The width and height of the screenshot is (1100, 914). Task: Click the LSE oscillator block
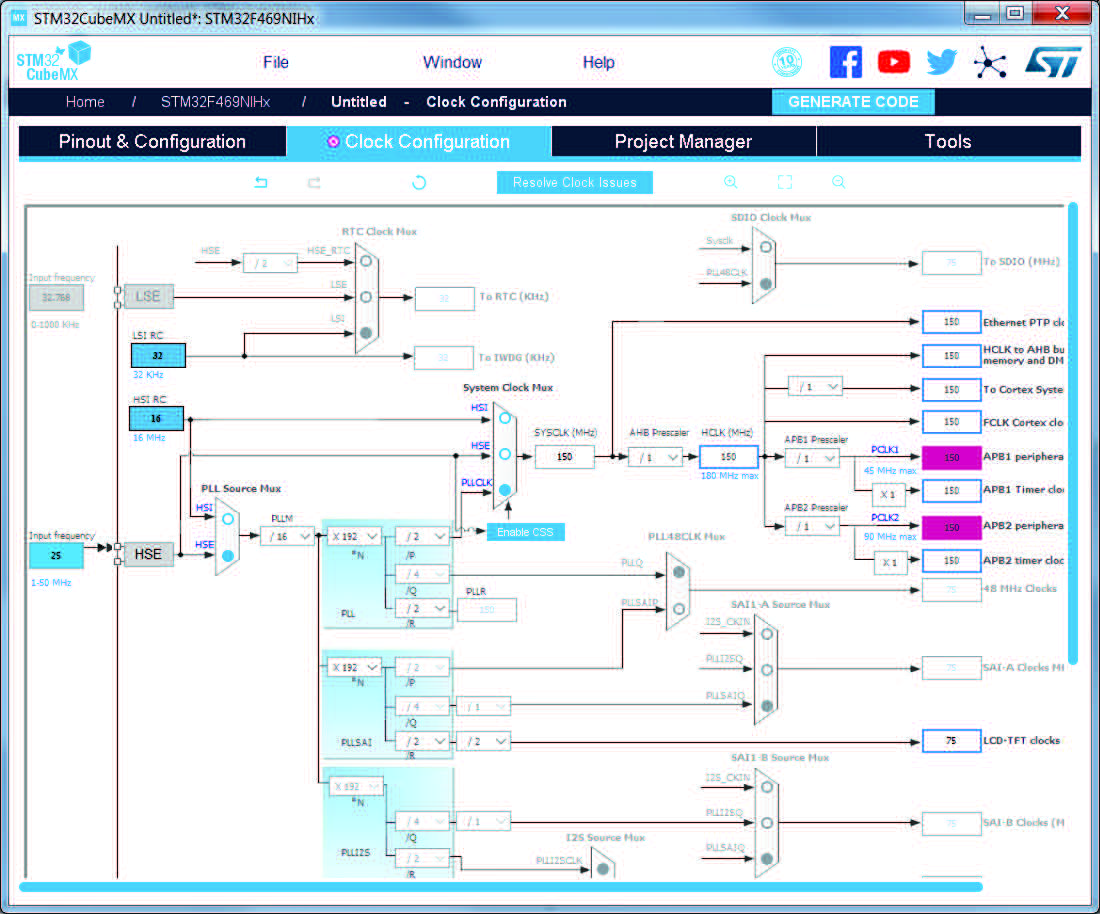(148, 297)
